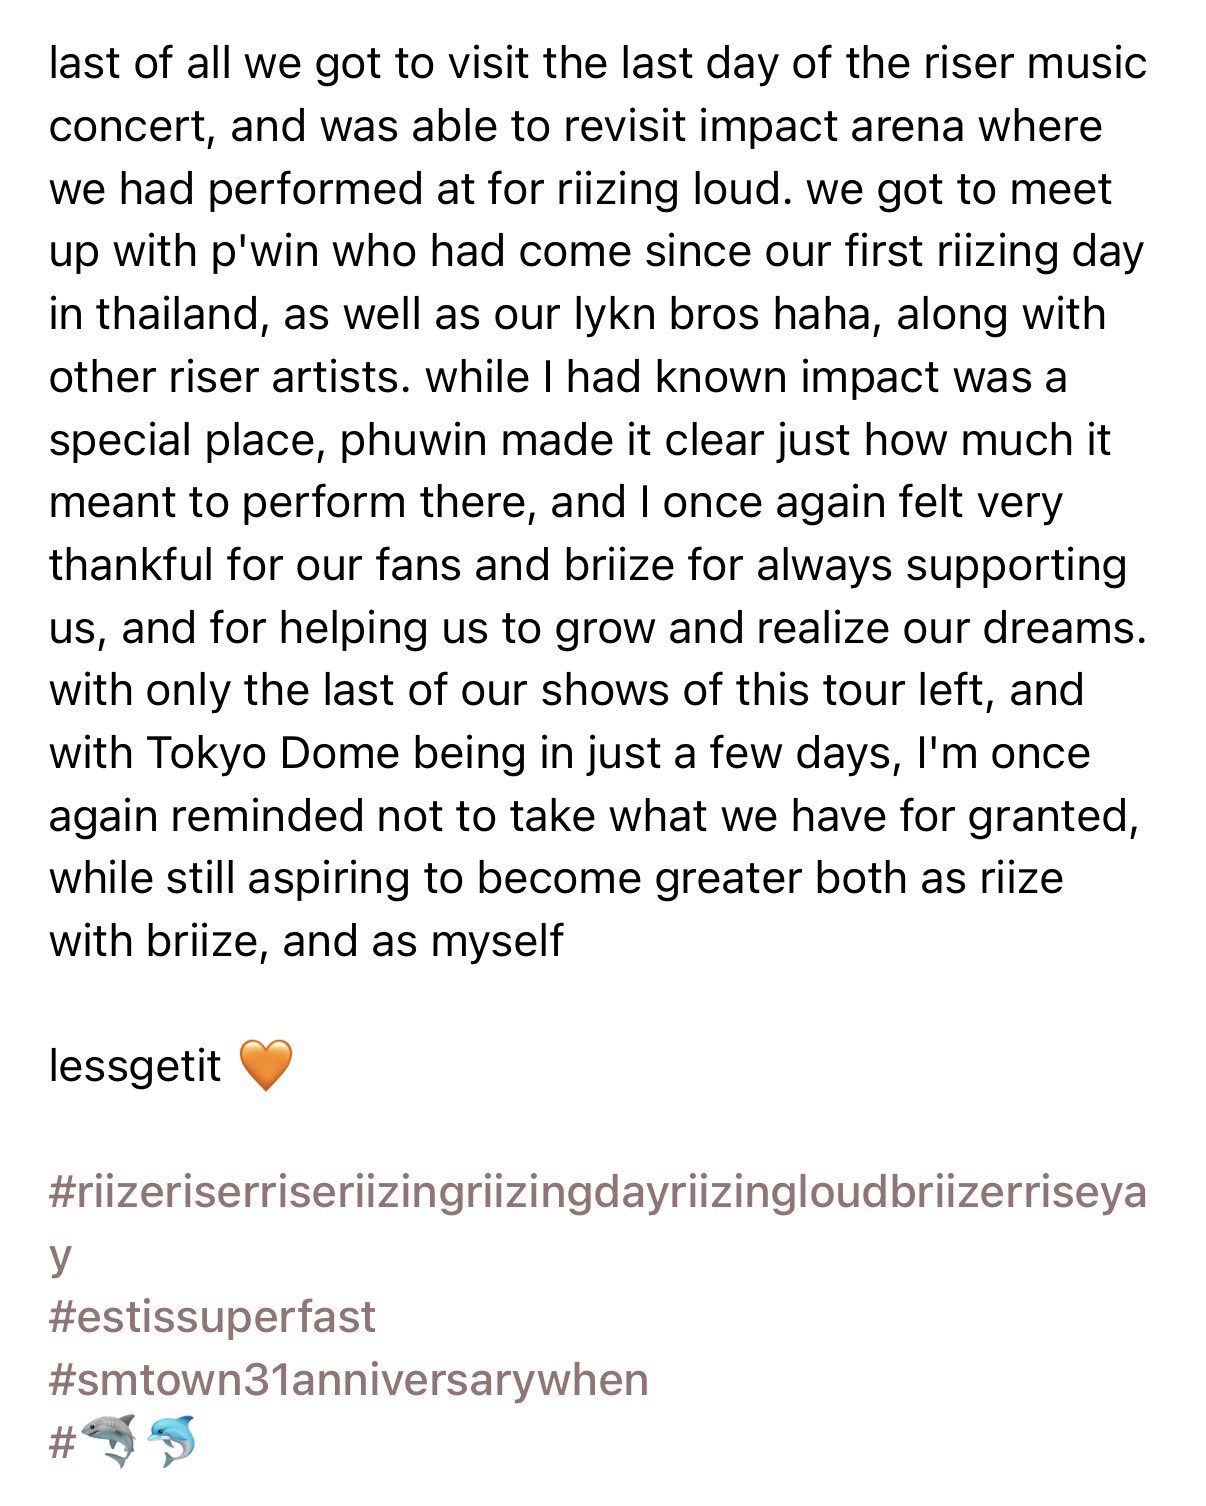Viewport: 1206px width, 1506px height.
Task: Click the word "lykn" in the text
Action: pos(615,314)
